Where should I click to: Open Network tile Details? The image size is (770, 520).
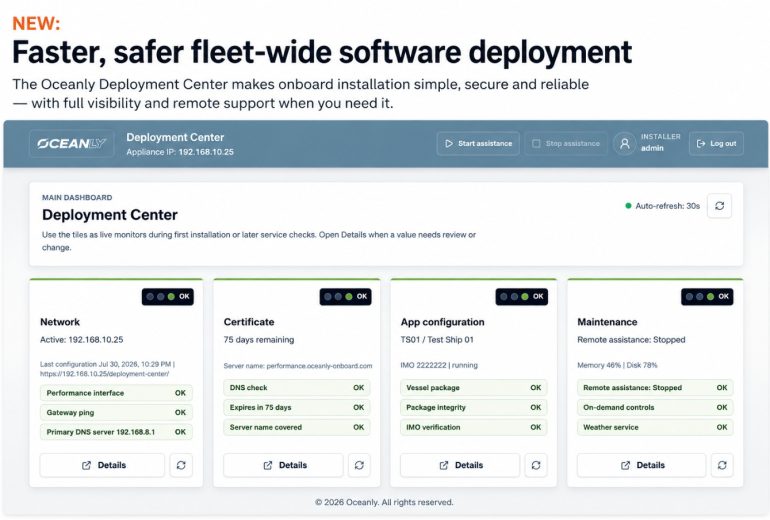103,465
